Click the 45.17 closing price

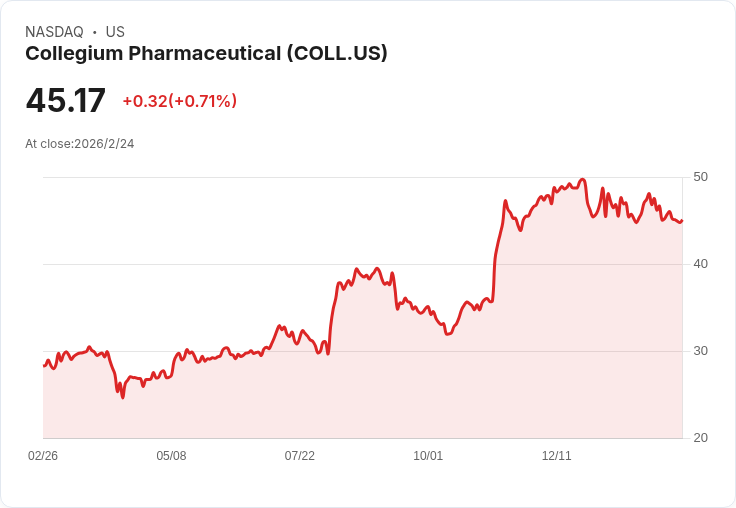pos(65,101)
